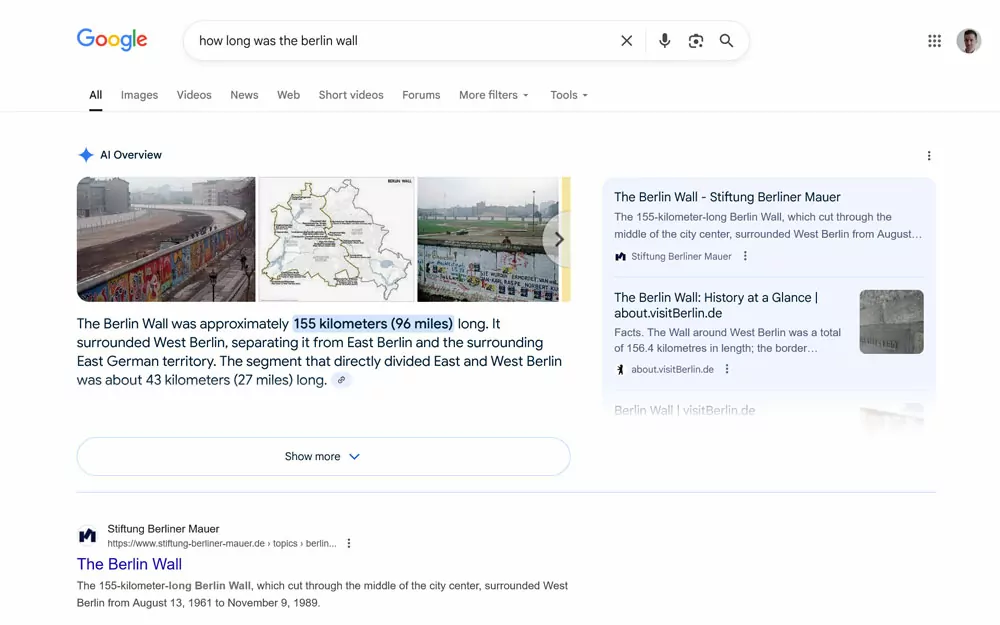Viewport: 1000px width, 625px height.
Task: Click the Google logo
Action: [111, 39]
